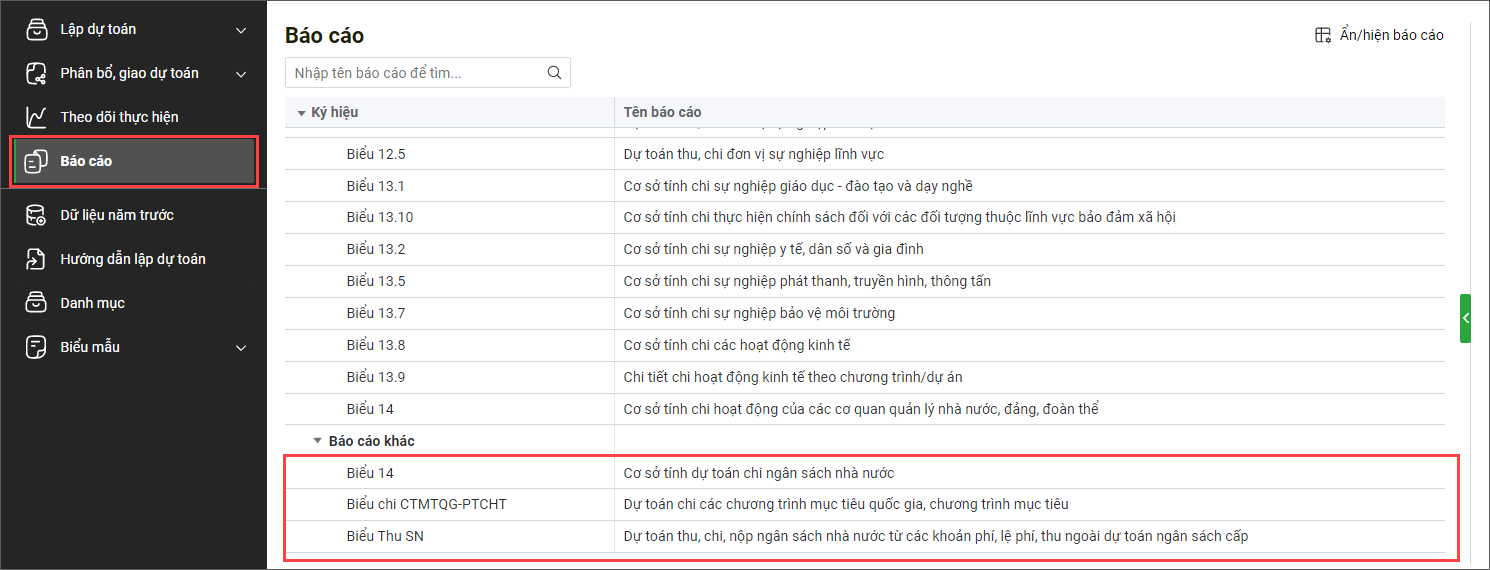Click the Dữ liệu năm trước database icon
This screenshot has height=570, width=1490.
[37, 215]
